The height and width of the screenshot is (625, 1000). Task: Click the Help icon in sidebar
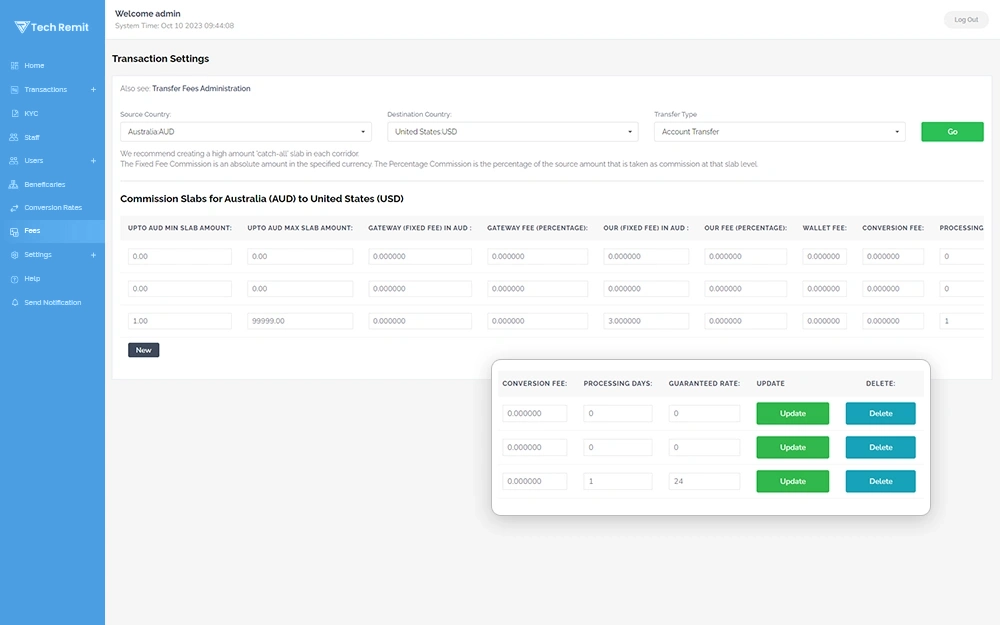point(14,279)
